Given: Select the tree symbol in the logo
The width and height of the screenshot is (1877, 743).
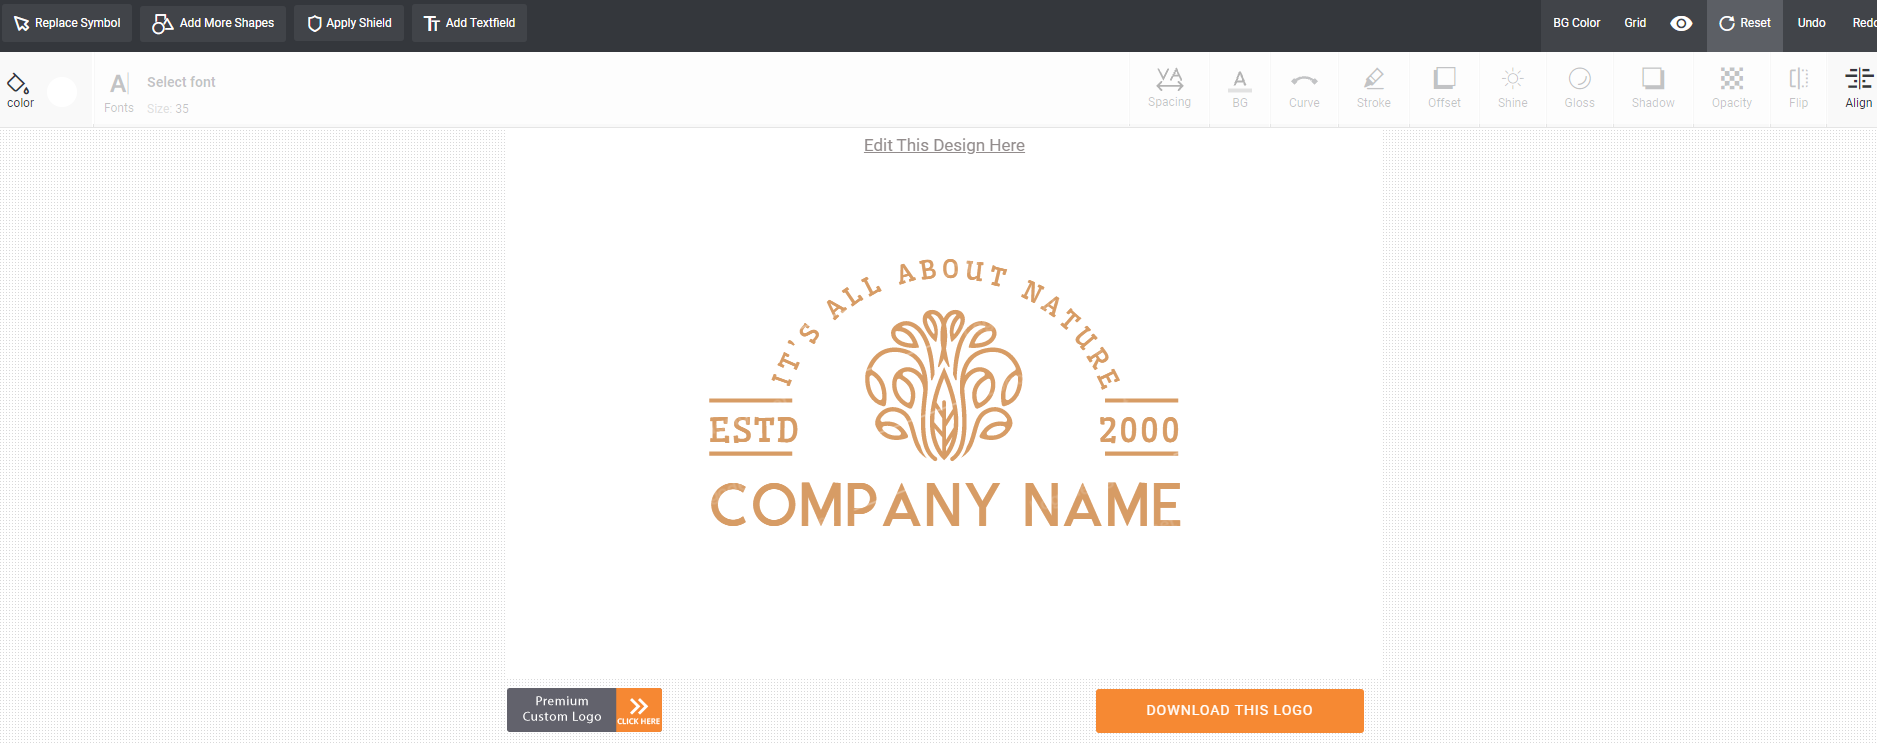Looking at the screenshot, I should pos(944,385).
